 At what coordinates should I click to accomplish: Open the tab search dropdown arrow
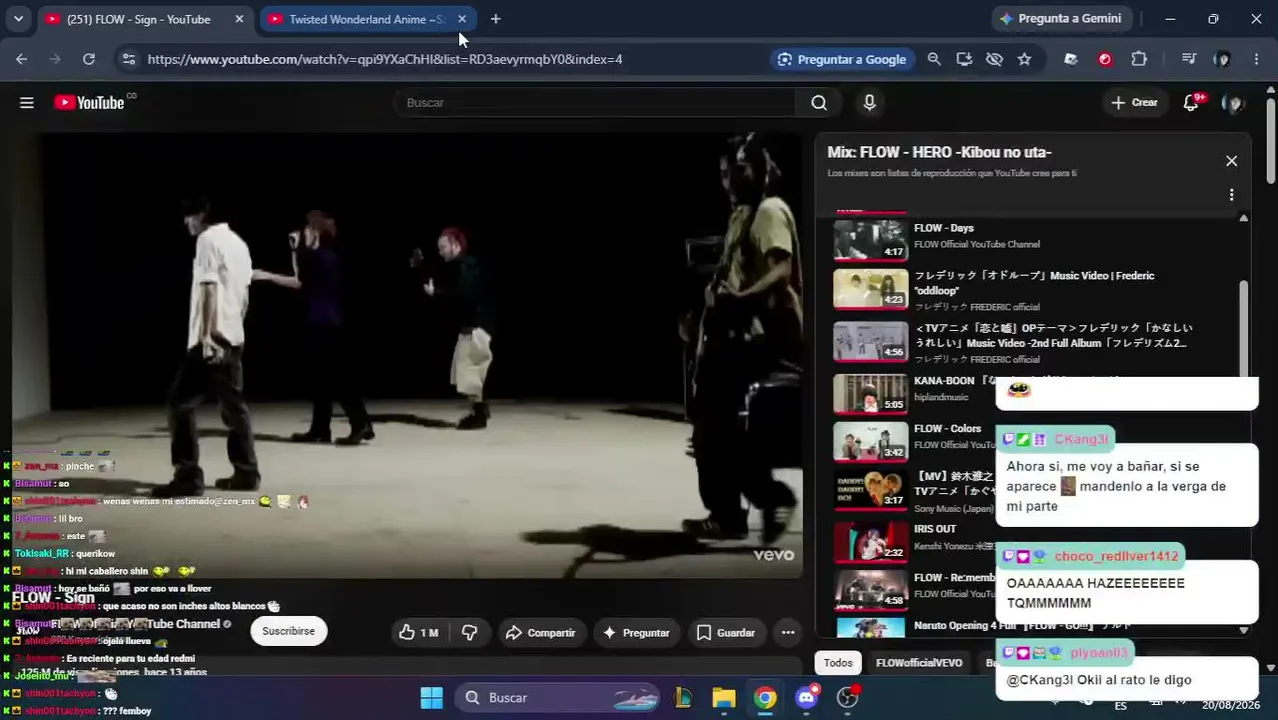18,19
